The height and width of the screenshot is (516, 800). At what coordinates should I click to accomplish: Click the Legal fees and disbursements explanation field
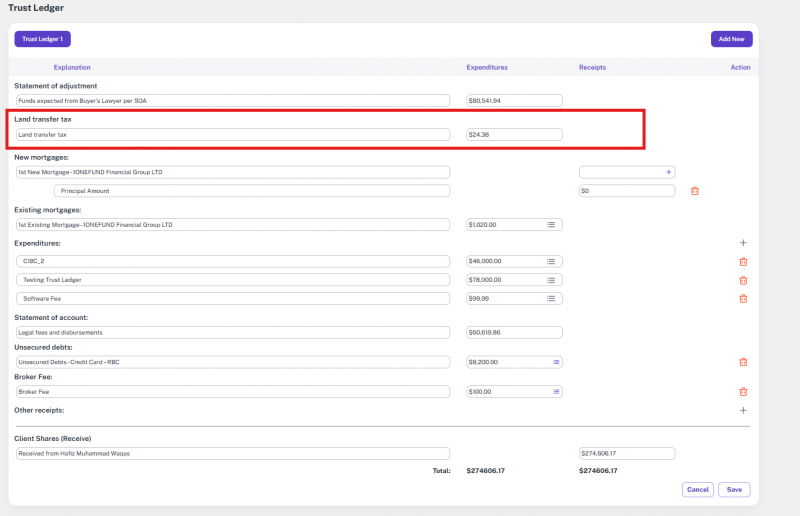(x=232, y=332)
